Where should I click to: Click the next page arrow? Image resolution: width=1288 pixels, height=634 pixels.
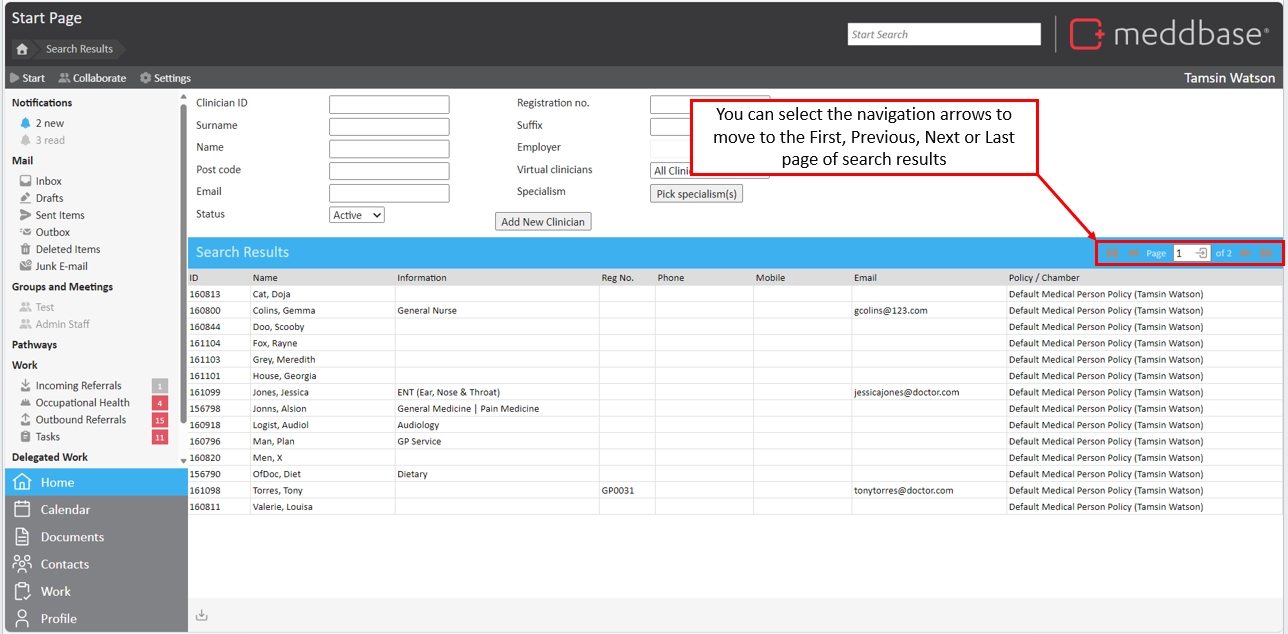1245,253
